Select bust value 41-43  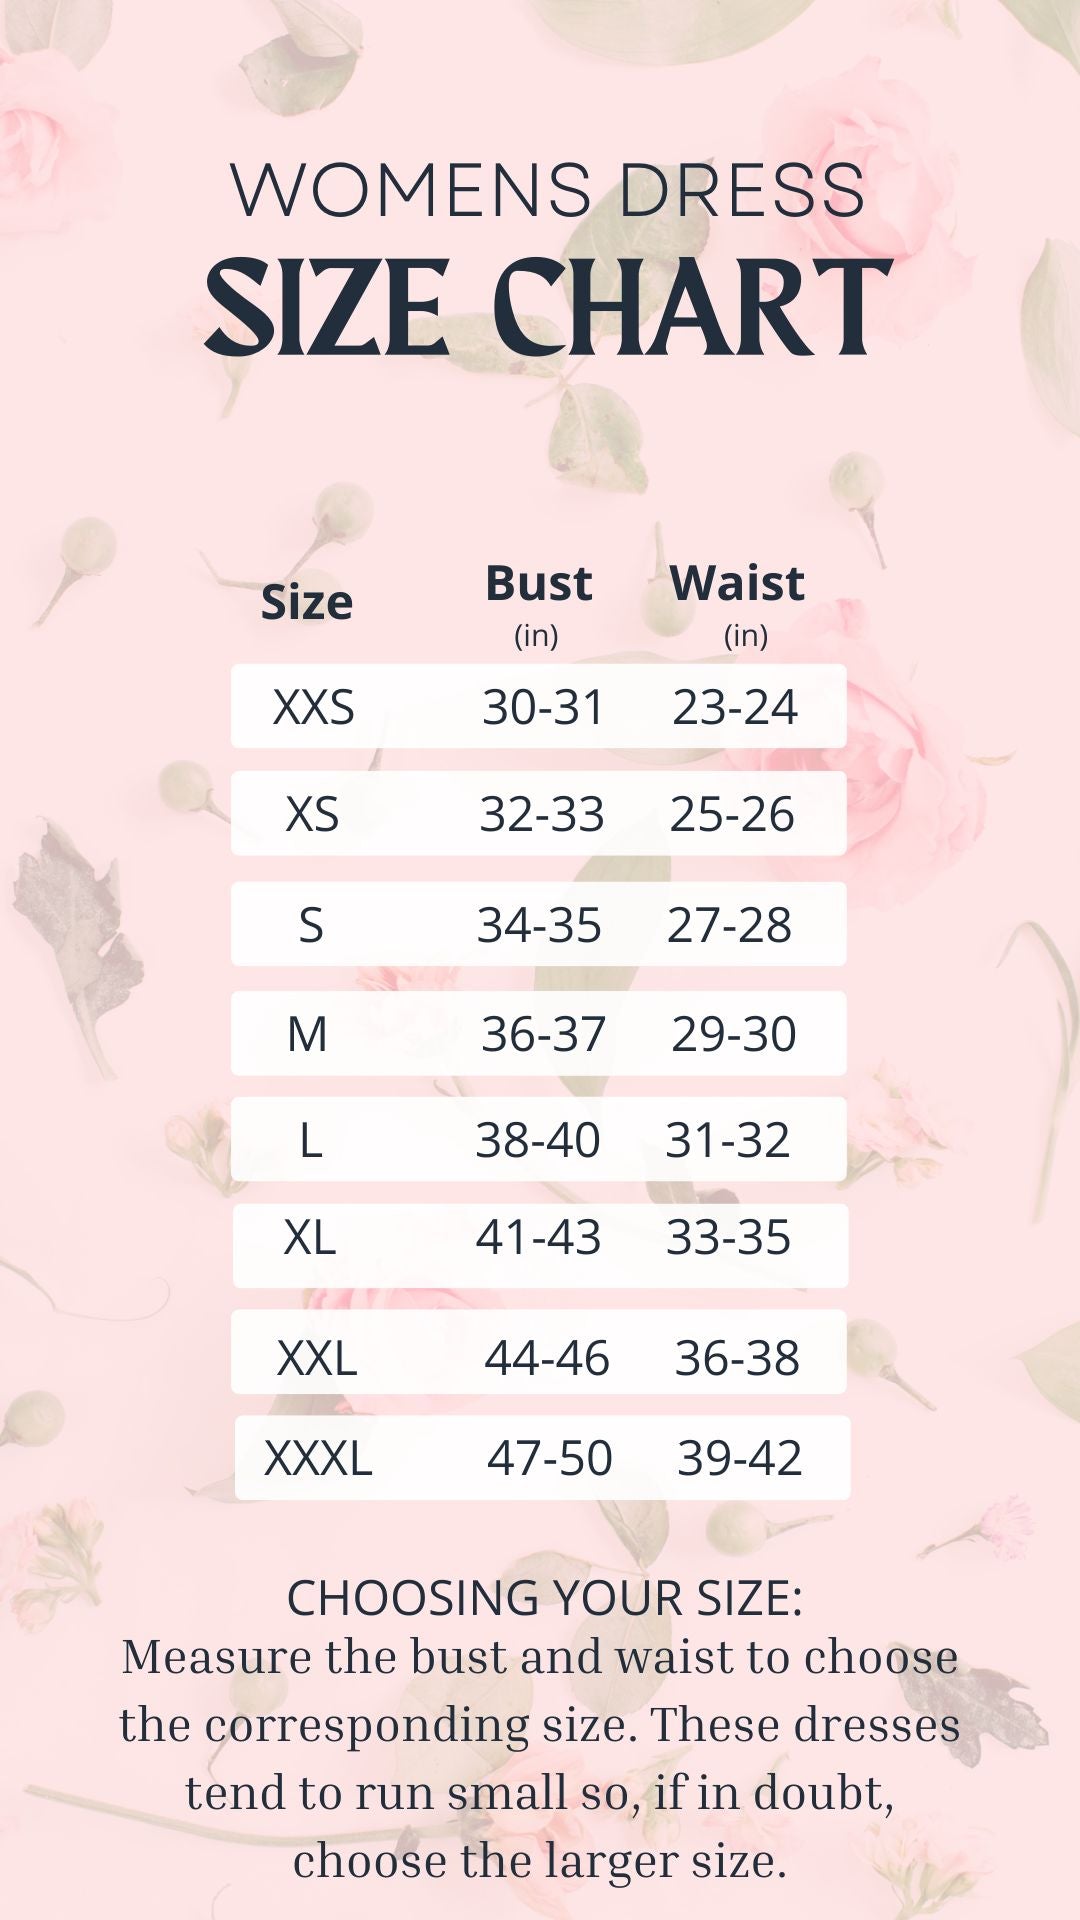coord(538,1238)
